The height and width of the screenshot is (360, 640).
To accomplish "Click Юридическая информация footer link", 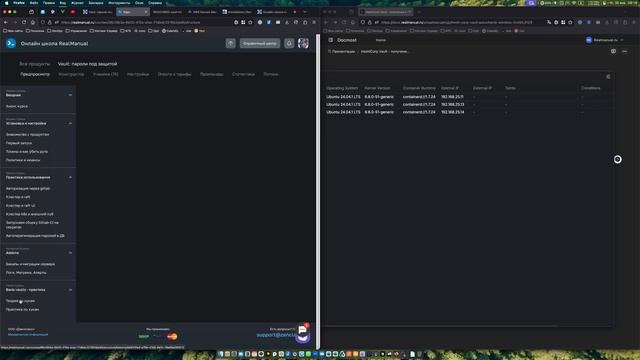I will pos(28,335).
